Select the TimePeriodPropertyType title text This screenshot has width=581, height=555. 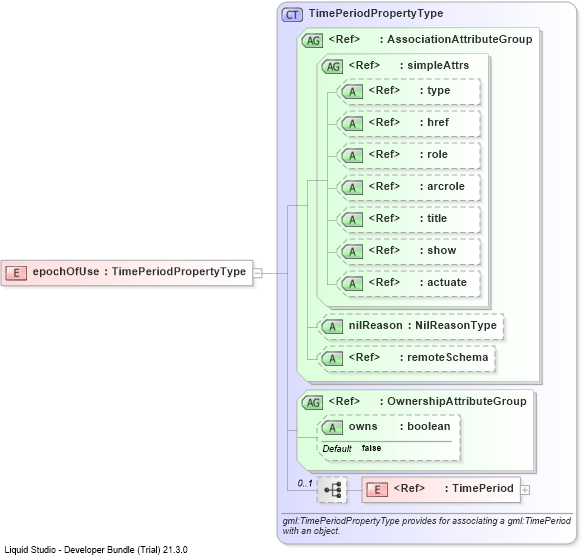point(376,13)
